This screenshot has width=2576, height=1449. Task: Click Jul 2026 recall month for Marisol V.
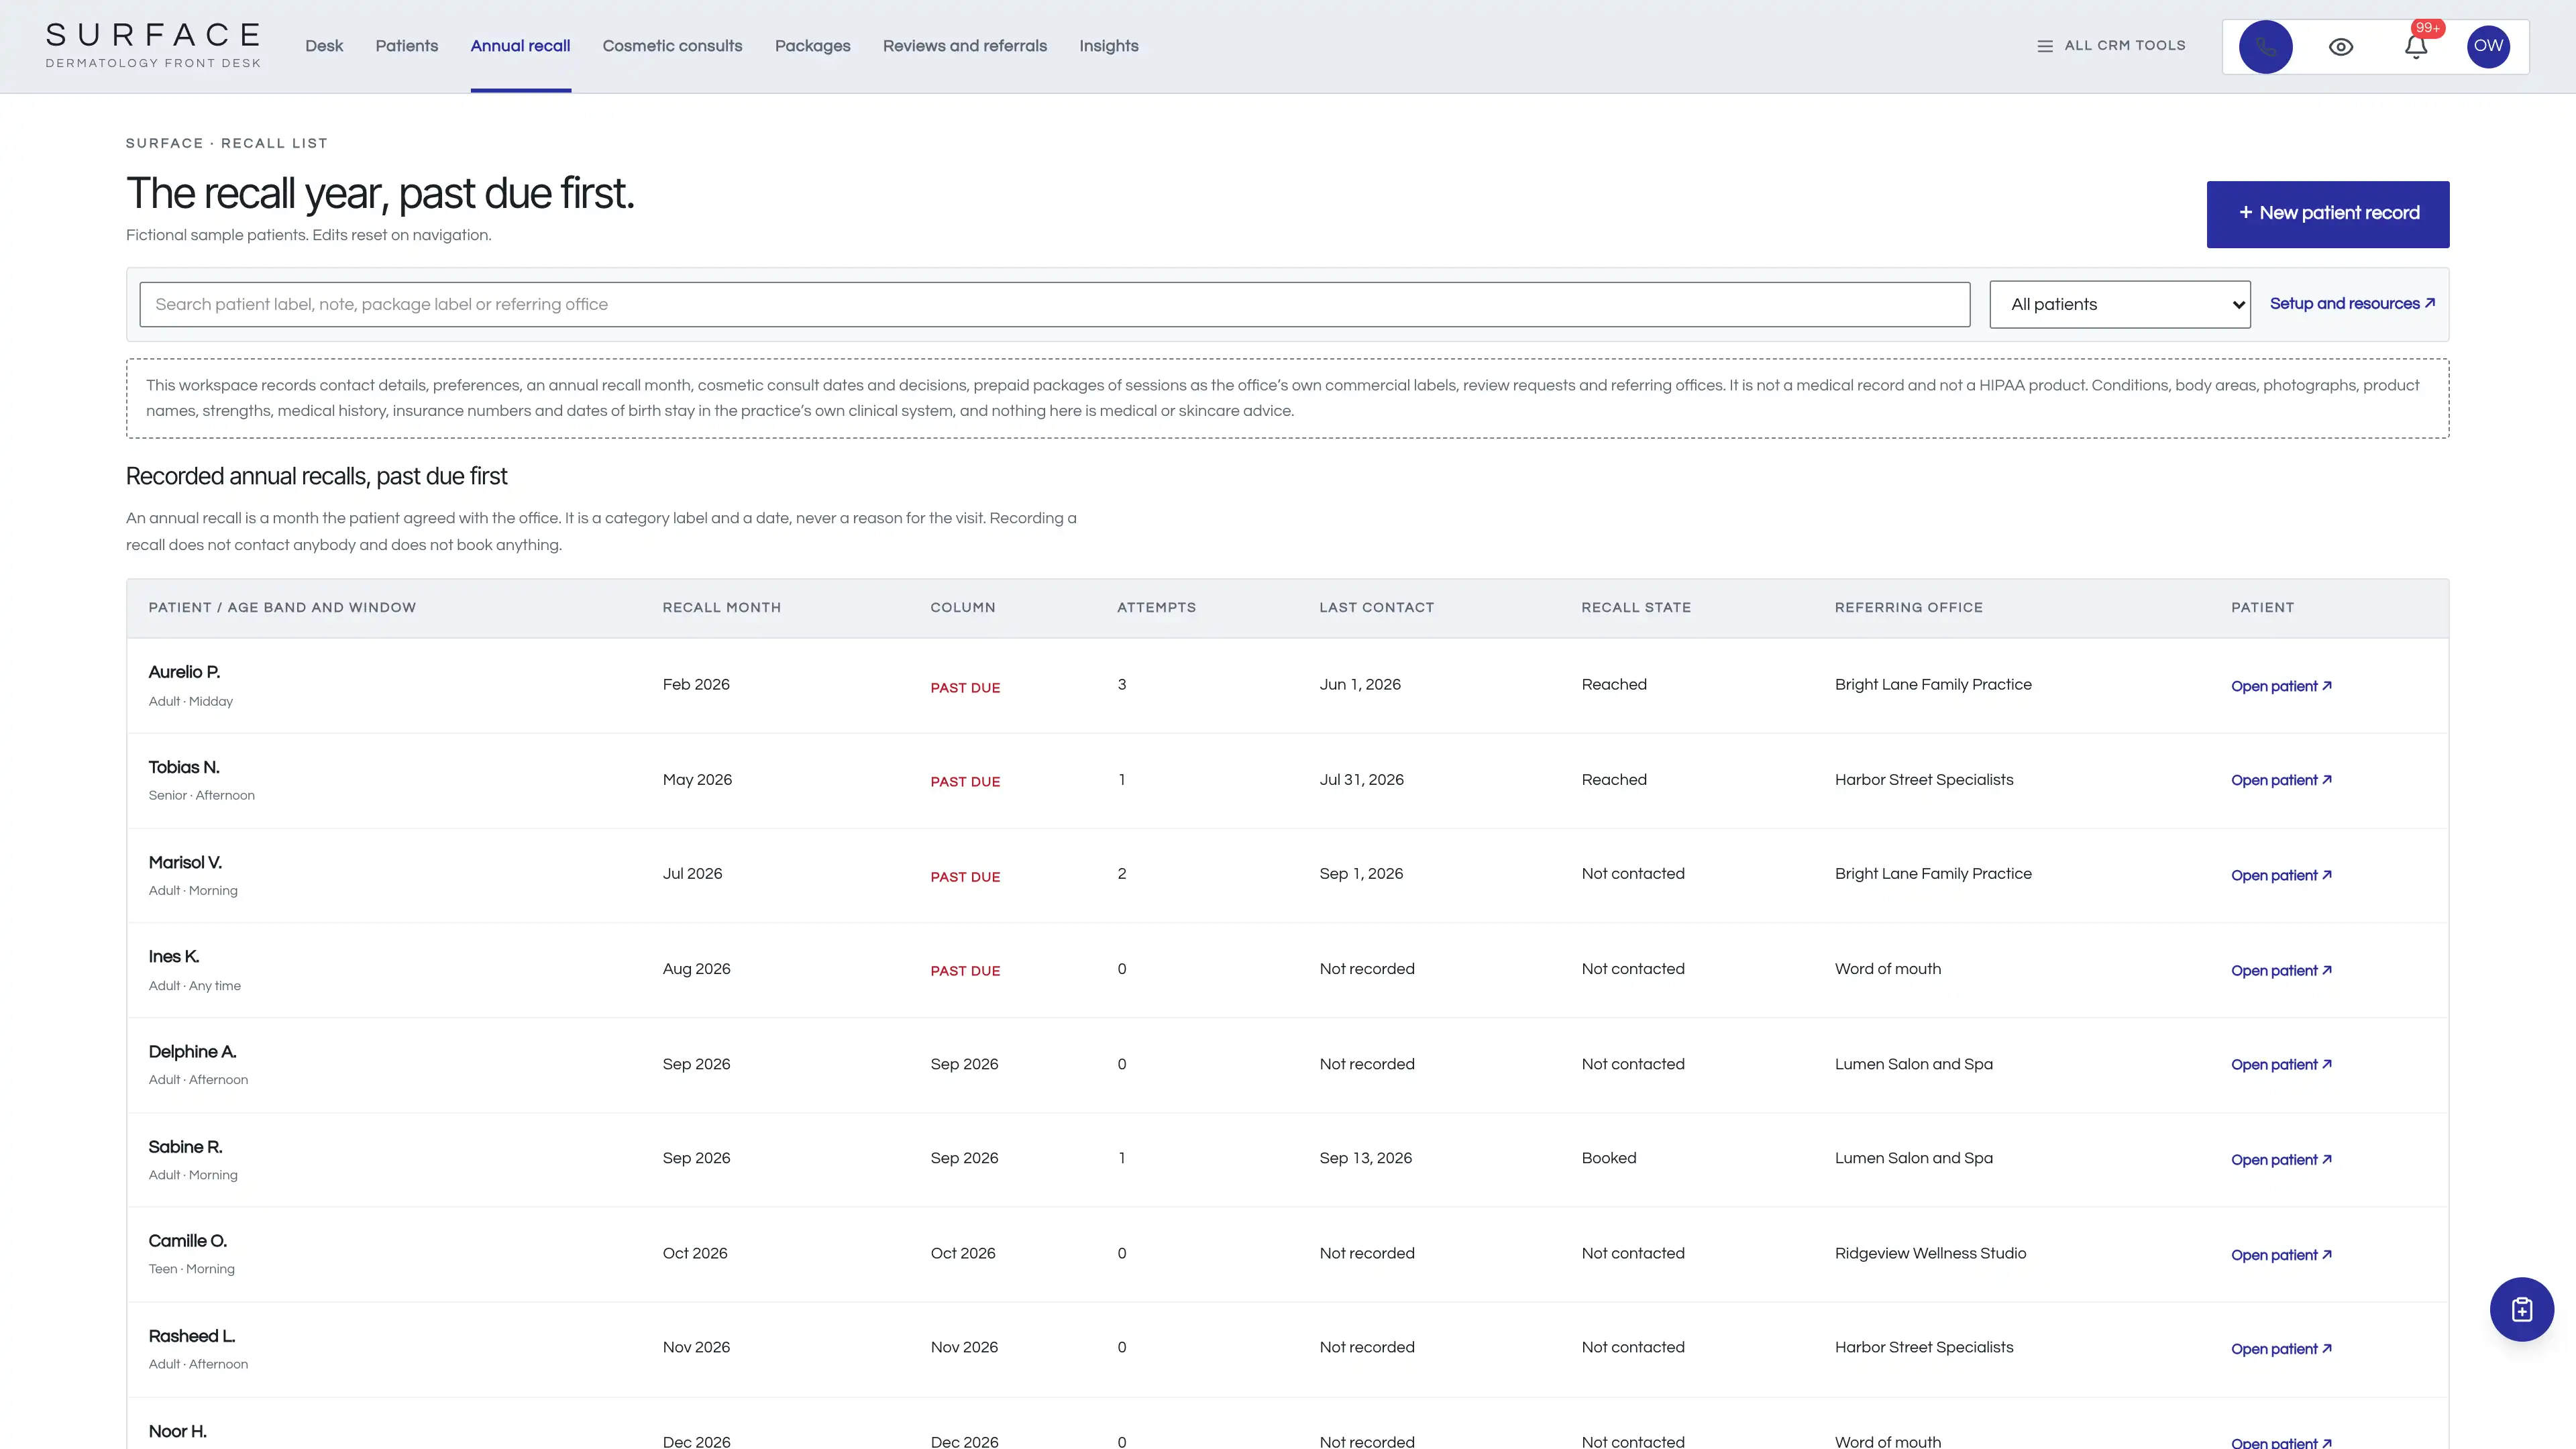tap(692, 873)
